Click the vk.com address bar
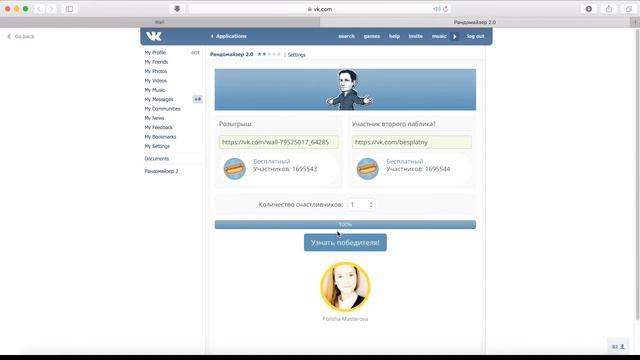This screenshot has width=640, height=360. [320, 9]
